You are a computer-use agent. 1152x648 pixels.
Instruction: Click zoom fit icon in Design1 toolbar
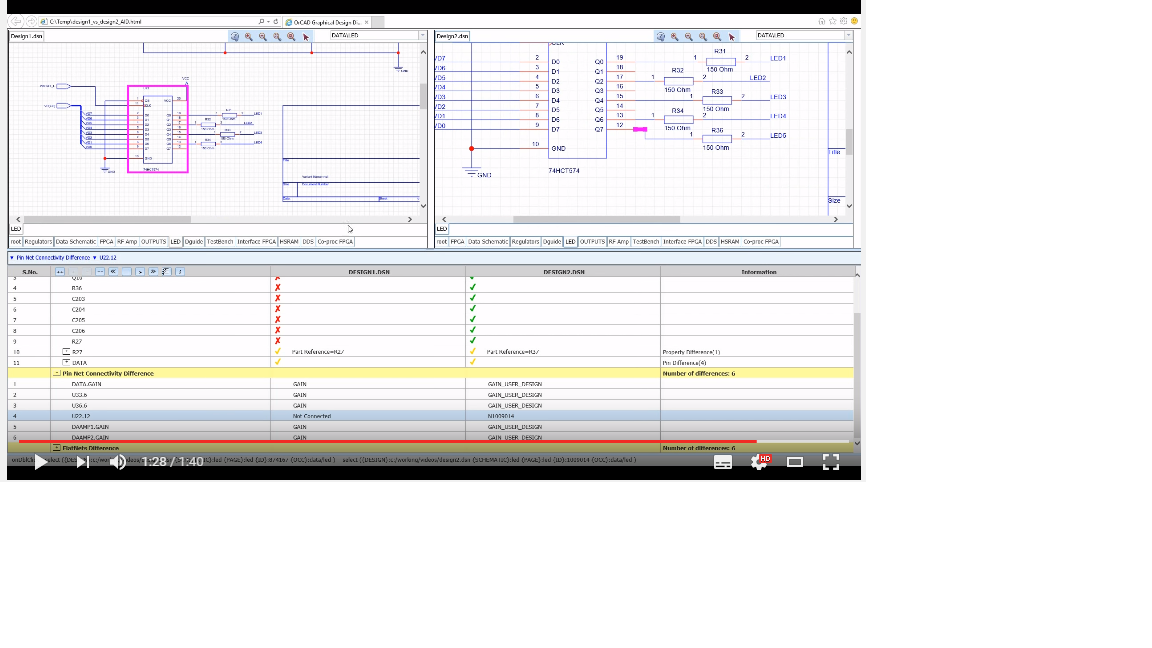234,36
